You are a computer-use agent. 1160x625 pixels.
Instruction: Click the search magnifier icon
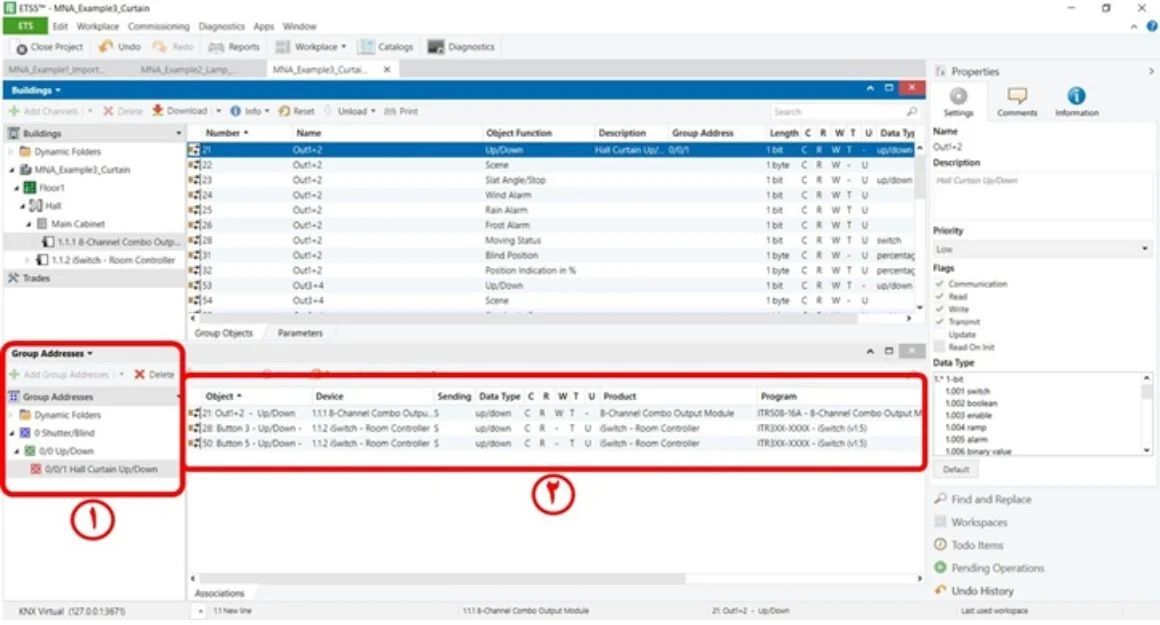pos(911,111)
